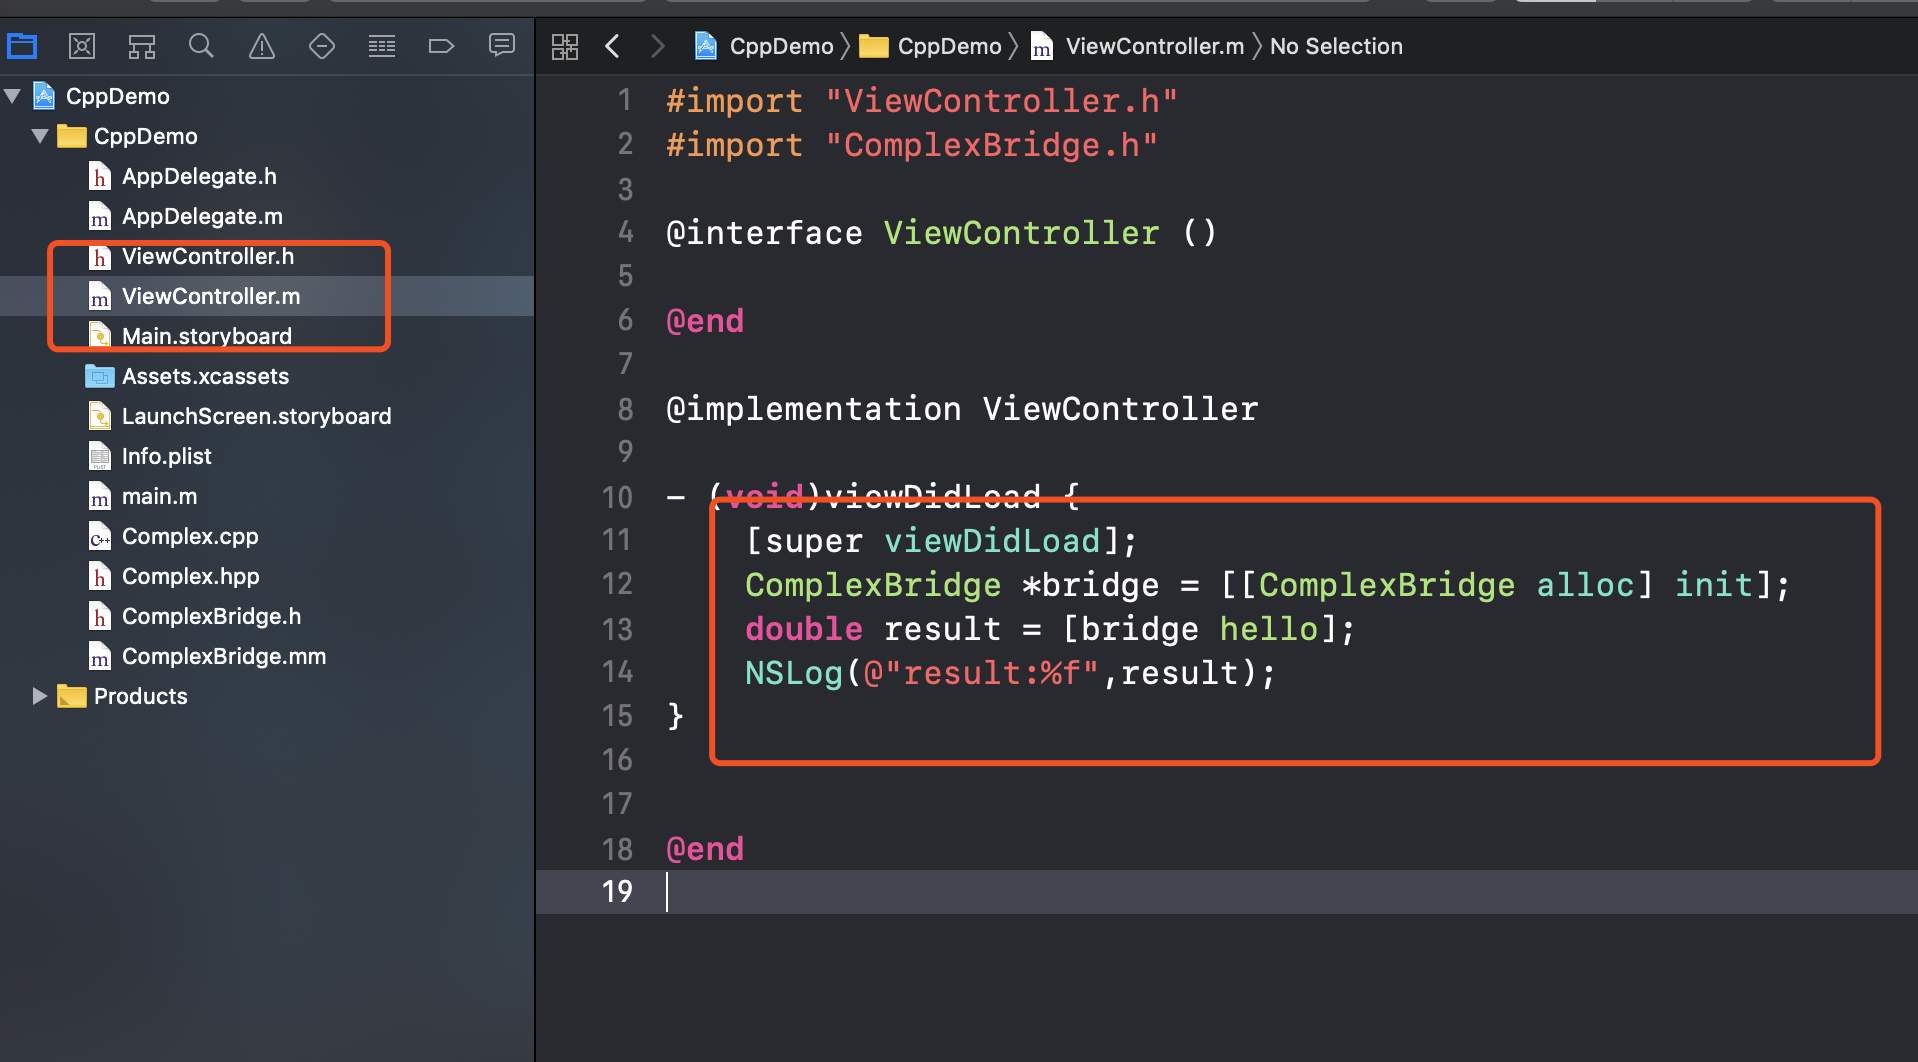
Task: Click the @interface ViewController declaration
Action: 941,233
